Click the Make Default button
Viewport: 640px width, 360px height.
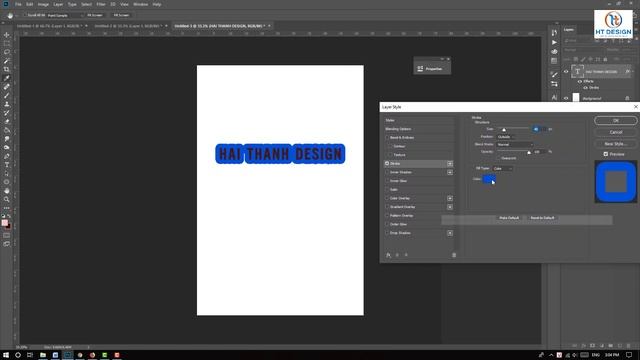[x=509, y=218]
